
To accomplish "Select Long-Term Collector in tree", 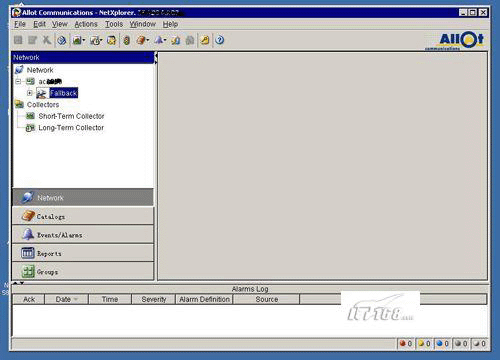I will click(71, 128).
